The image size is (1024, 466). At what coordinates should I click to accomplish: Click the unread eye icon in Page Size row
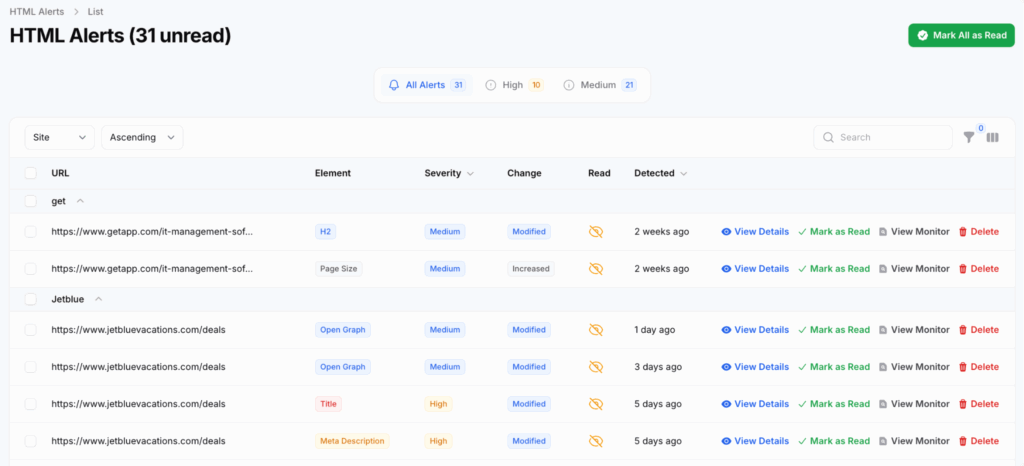(595, 269)
